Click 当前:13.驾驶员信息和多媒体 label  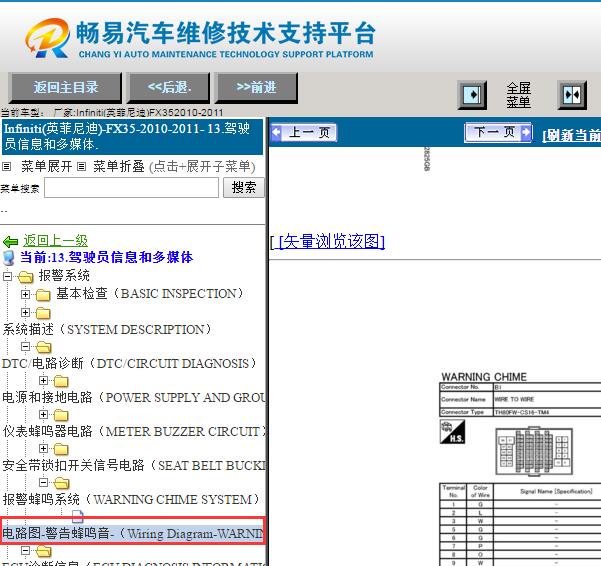[x=107, y=257]
